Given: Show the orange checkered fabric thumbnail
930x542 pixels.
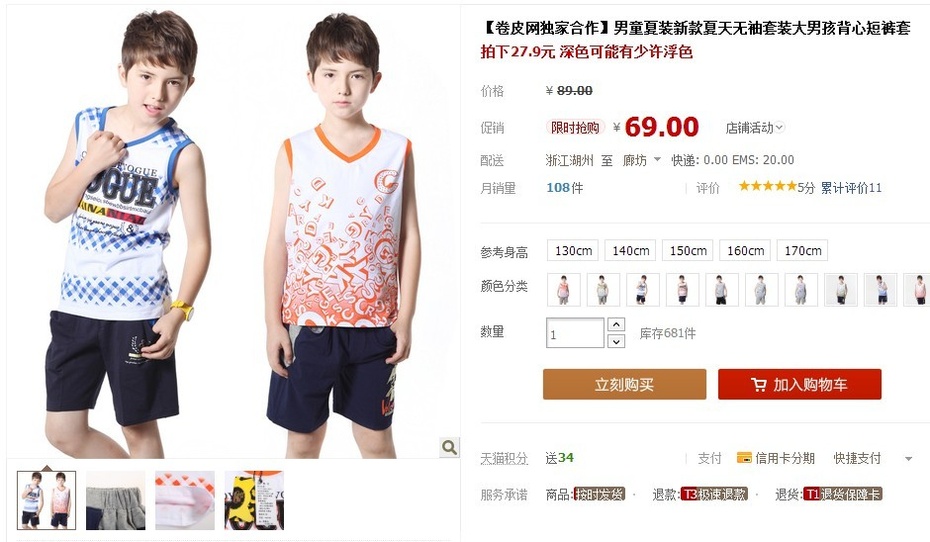Looking at the screenshot, I should click(x=185, y=500).
